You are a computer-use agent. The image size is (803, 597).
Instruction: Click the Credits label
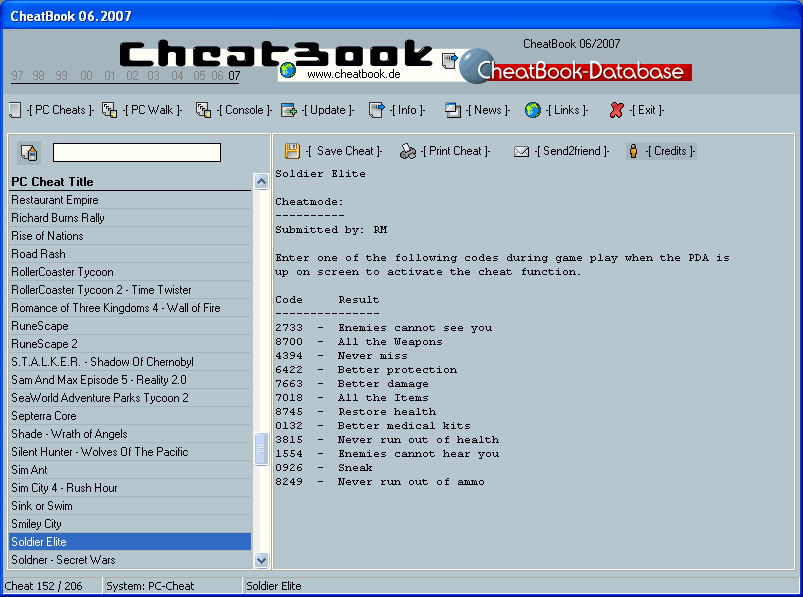[x=670, y=151]
